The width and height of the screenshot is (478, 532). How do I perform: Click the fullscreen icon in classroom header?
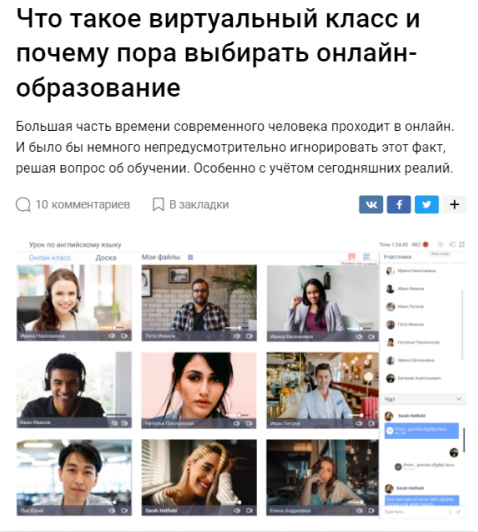(462, 244)
